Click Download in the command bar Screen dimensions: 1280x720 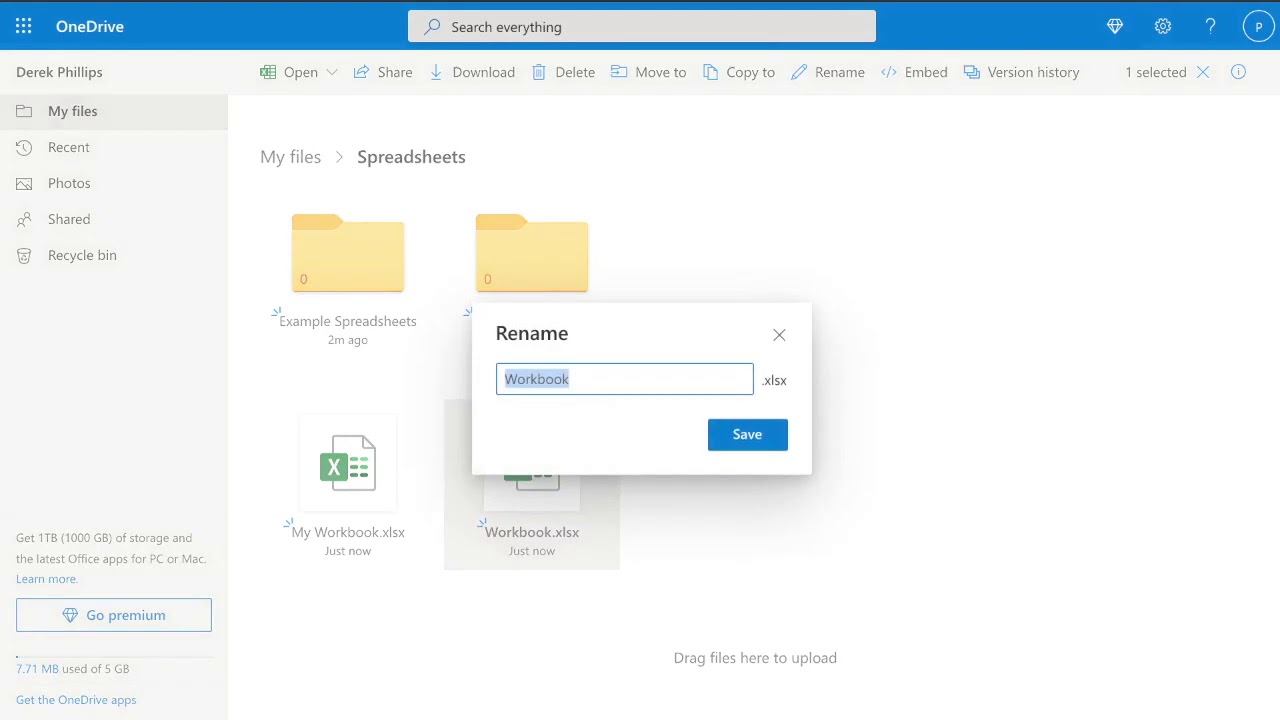[472, 72]
